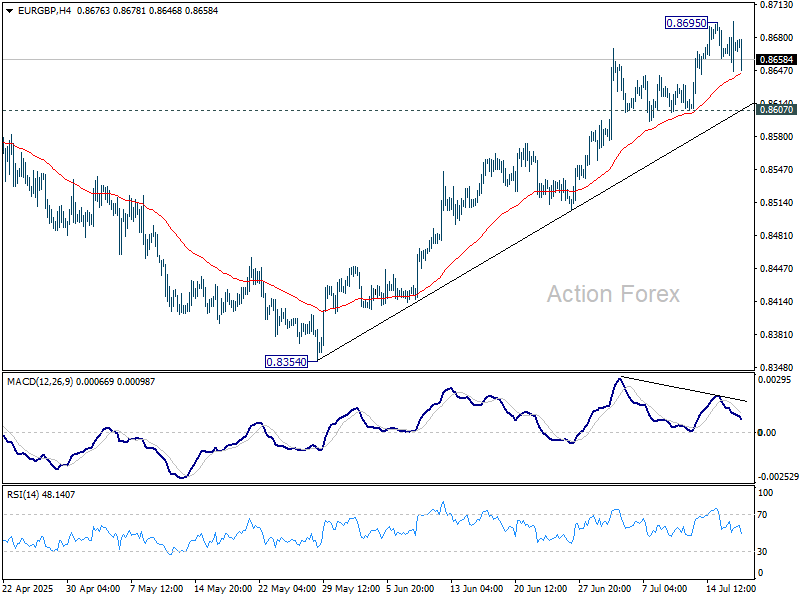
Task: Click the MACD -0.002529 scale value
Action: [x=775, y=478]
